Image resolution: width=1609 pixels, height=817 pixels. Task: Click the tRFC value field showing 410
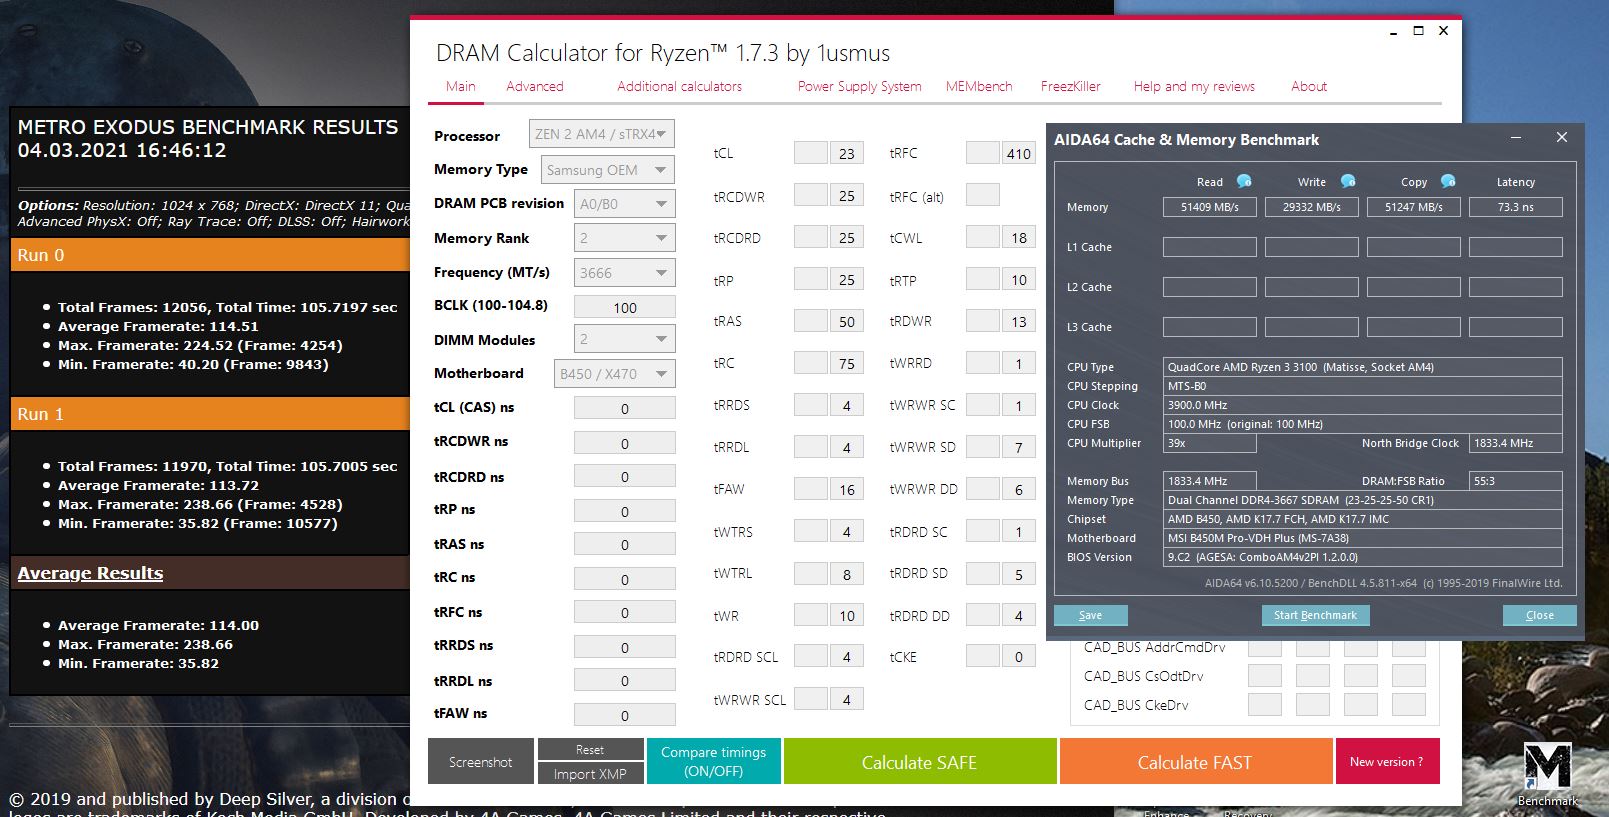[1019, 153]
